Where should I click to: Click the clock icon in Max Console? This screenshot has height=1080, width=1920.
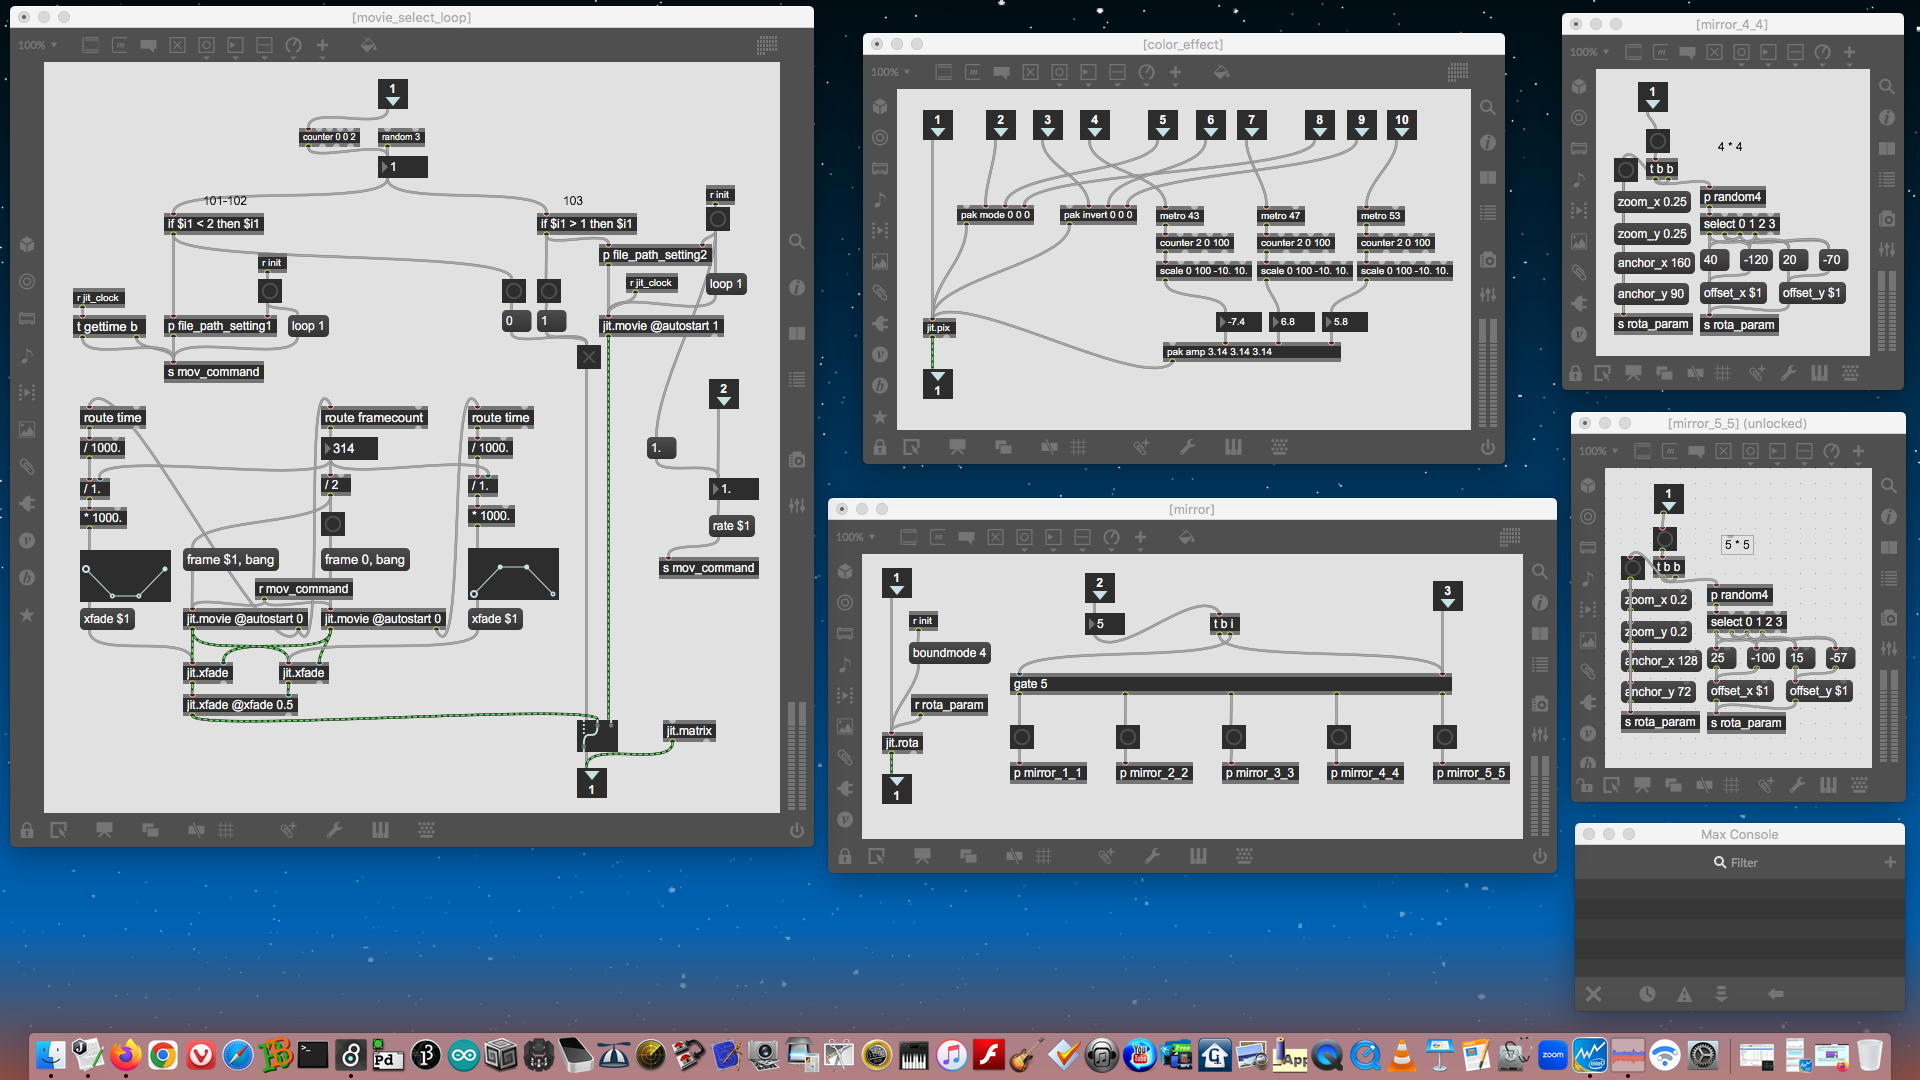1647,994
